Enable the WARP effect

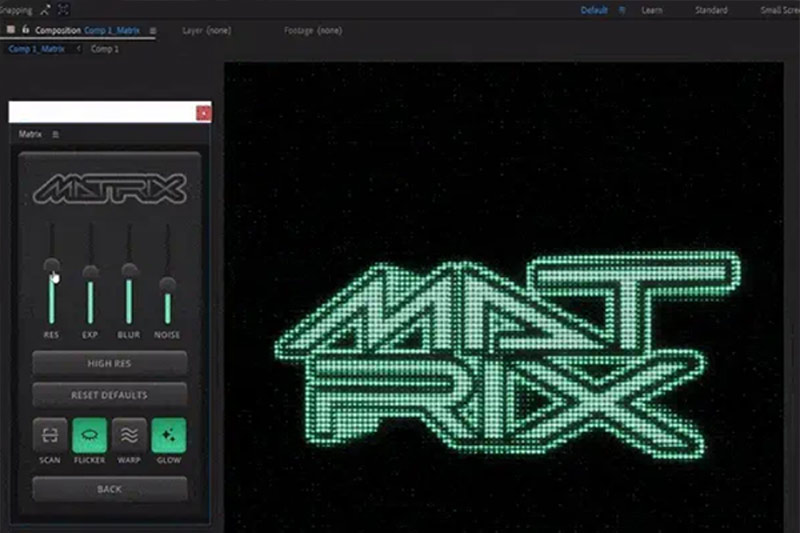tap(128, 436)
